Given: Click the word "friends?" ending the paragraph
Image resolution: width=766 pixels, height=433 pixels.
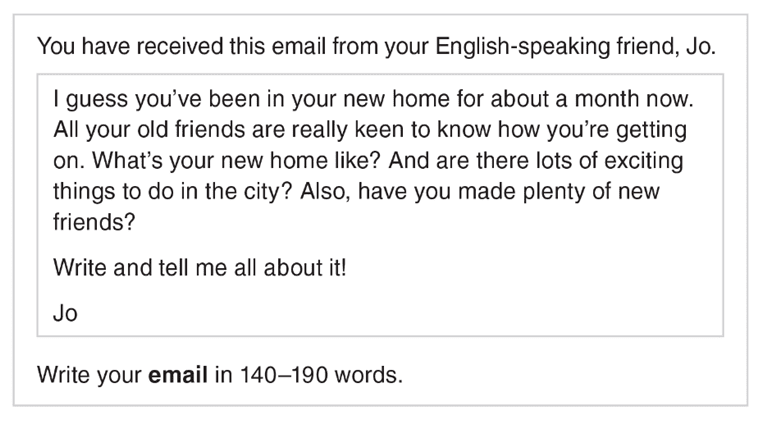Looking at the screenshot, I should tap(93, 222).
